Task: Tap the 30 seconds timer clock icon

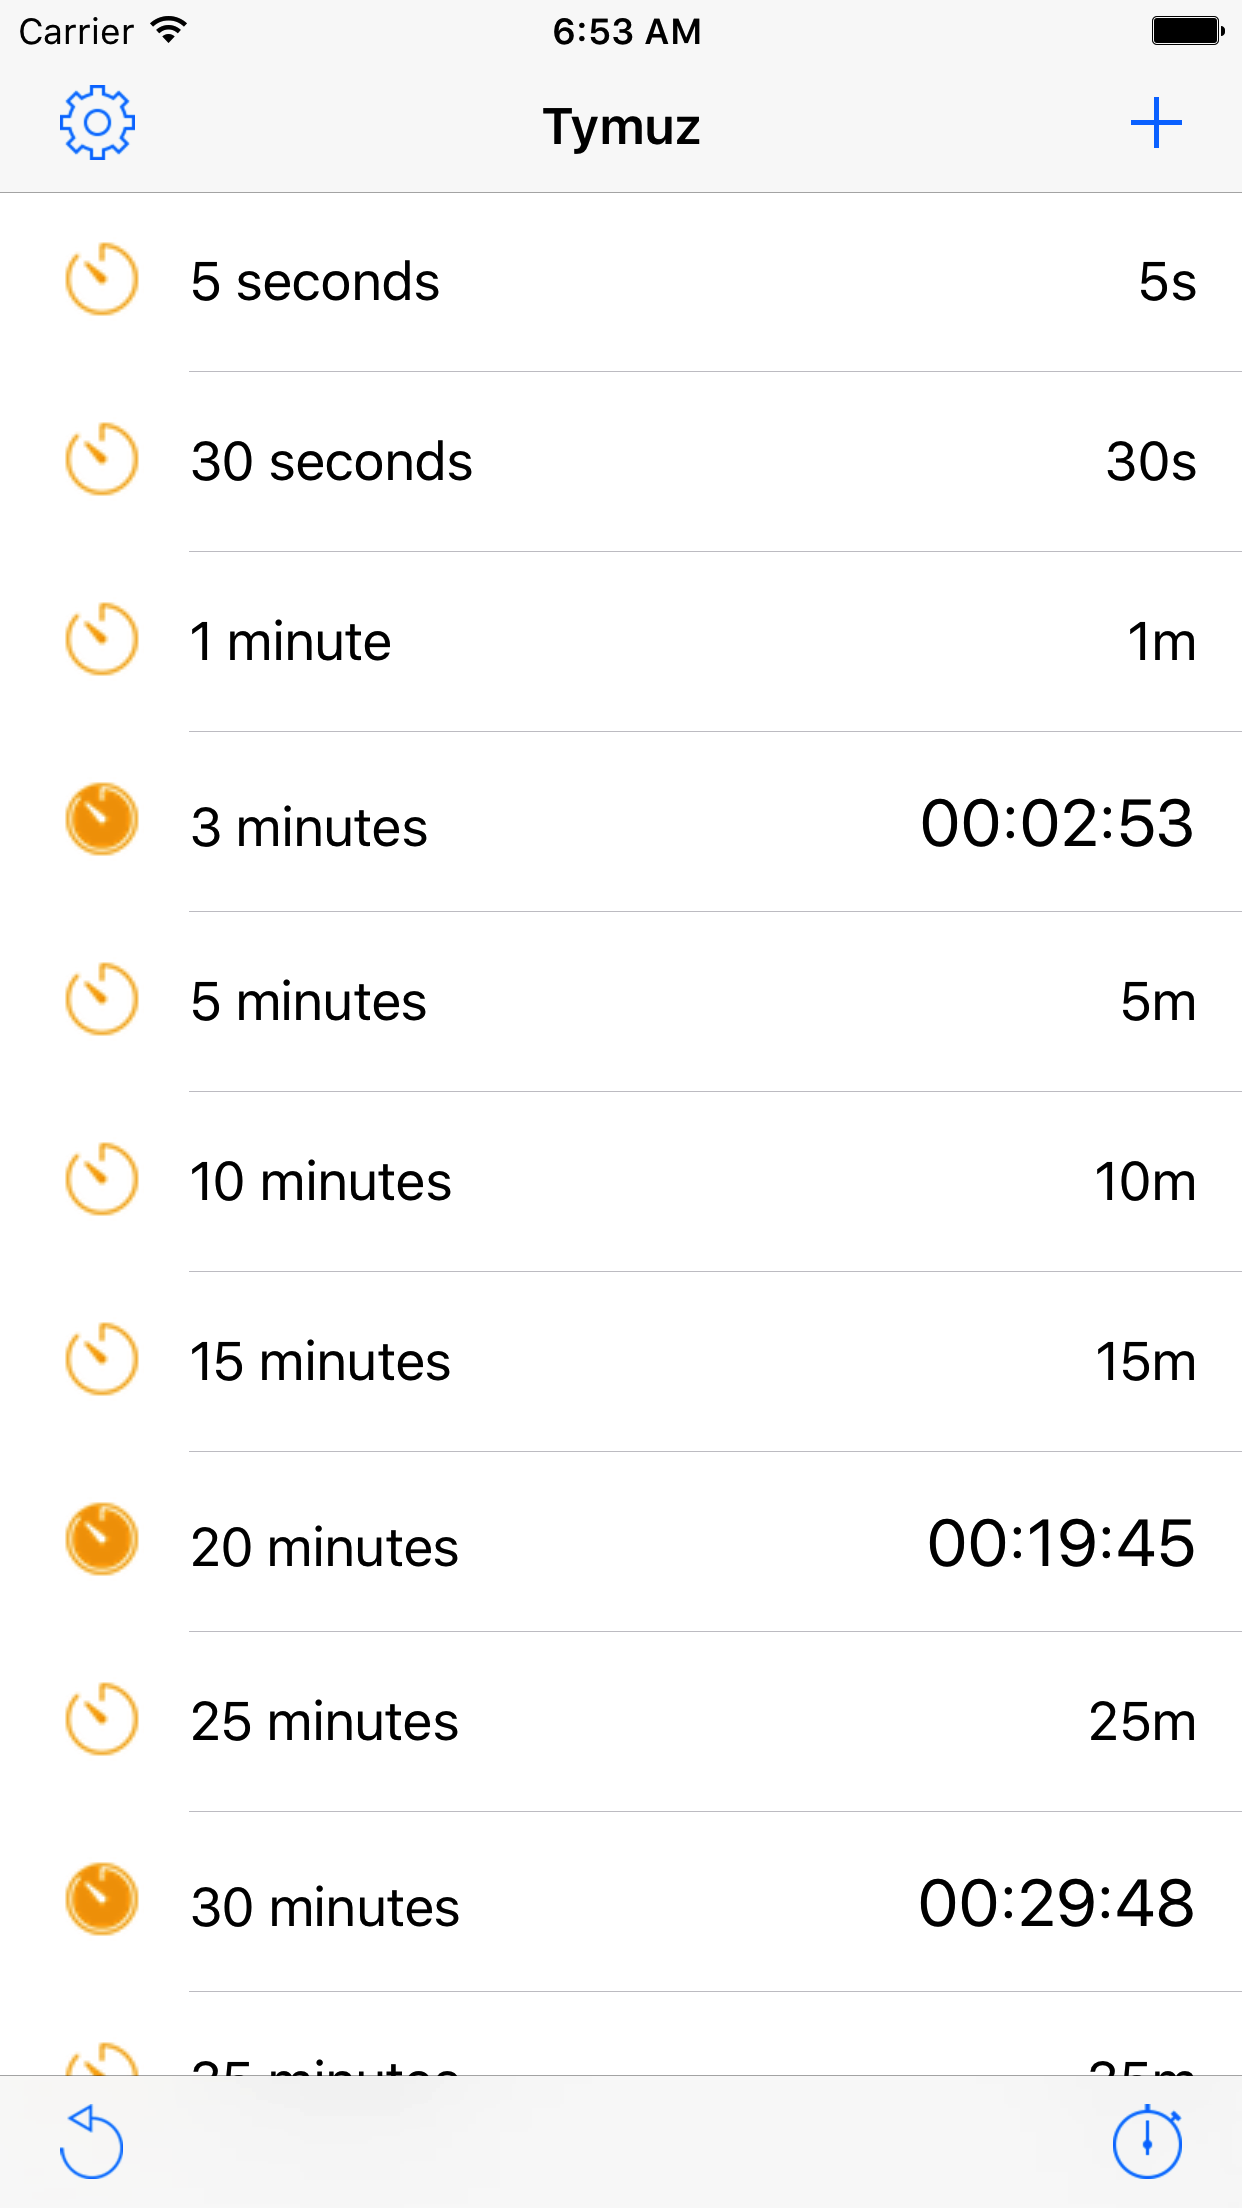Action: [101, 459]
